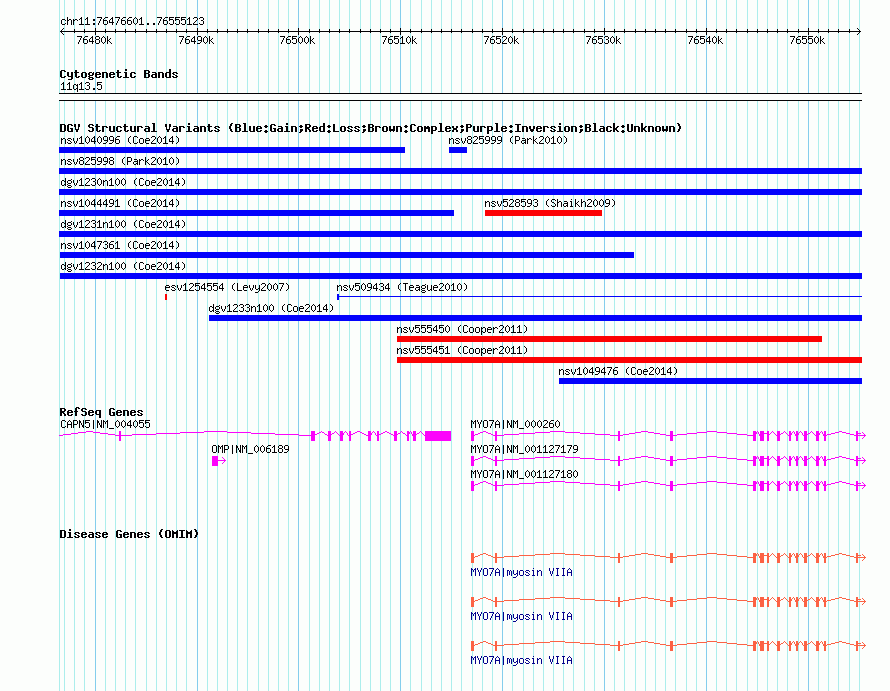Image resolution: width=890 pixels, height=691 pixels.
Task: Click the nsv1040996 (Coe2014) gain bar
Action: [232, 150]
